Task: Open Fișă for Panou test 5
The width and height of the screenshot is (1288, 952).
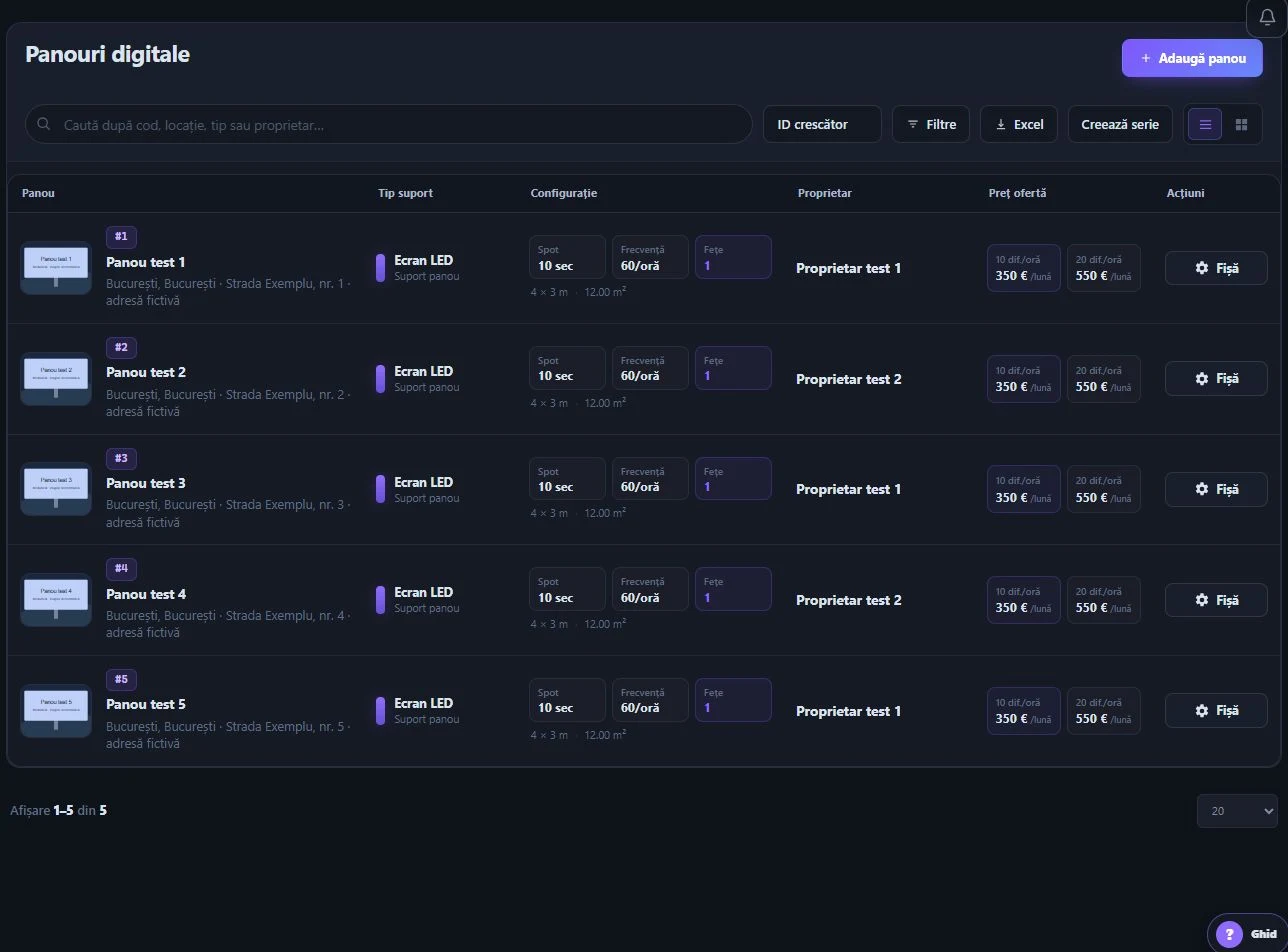Action: [1216, 711]
